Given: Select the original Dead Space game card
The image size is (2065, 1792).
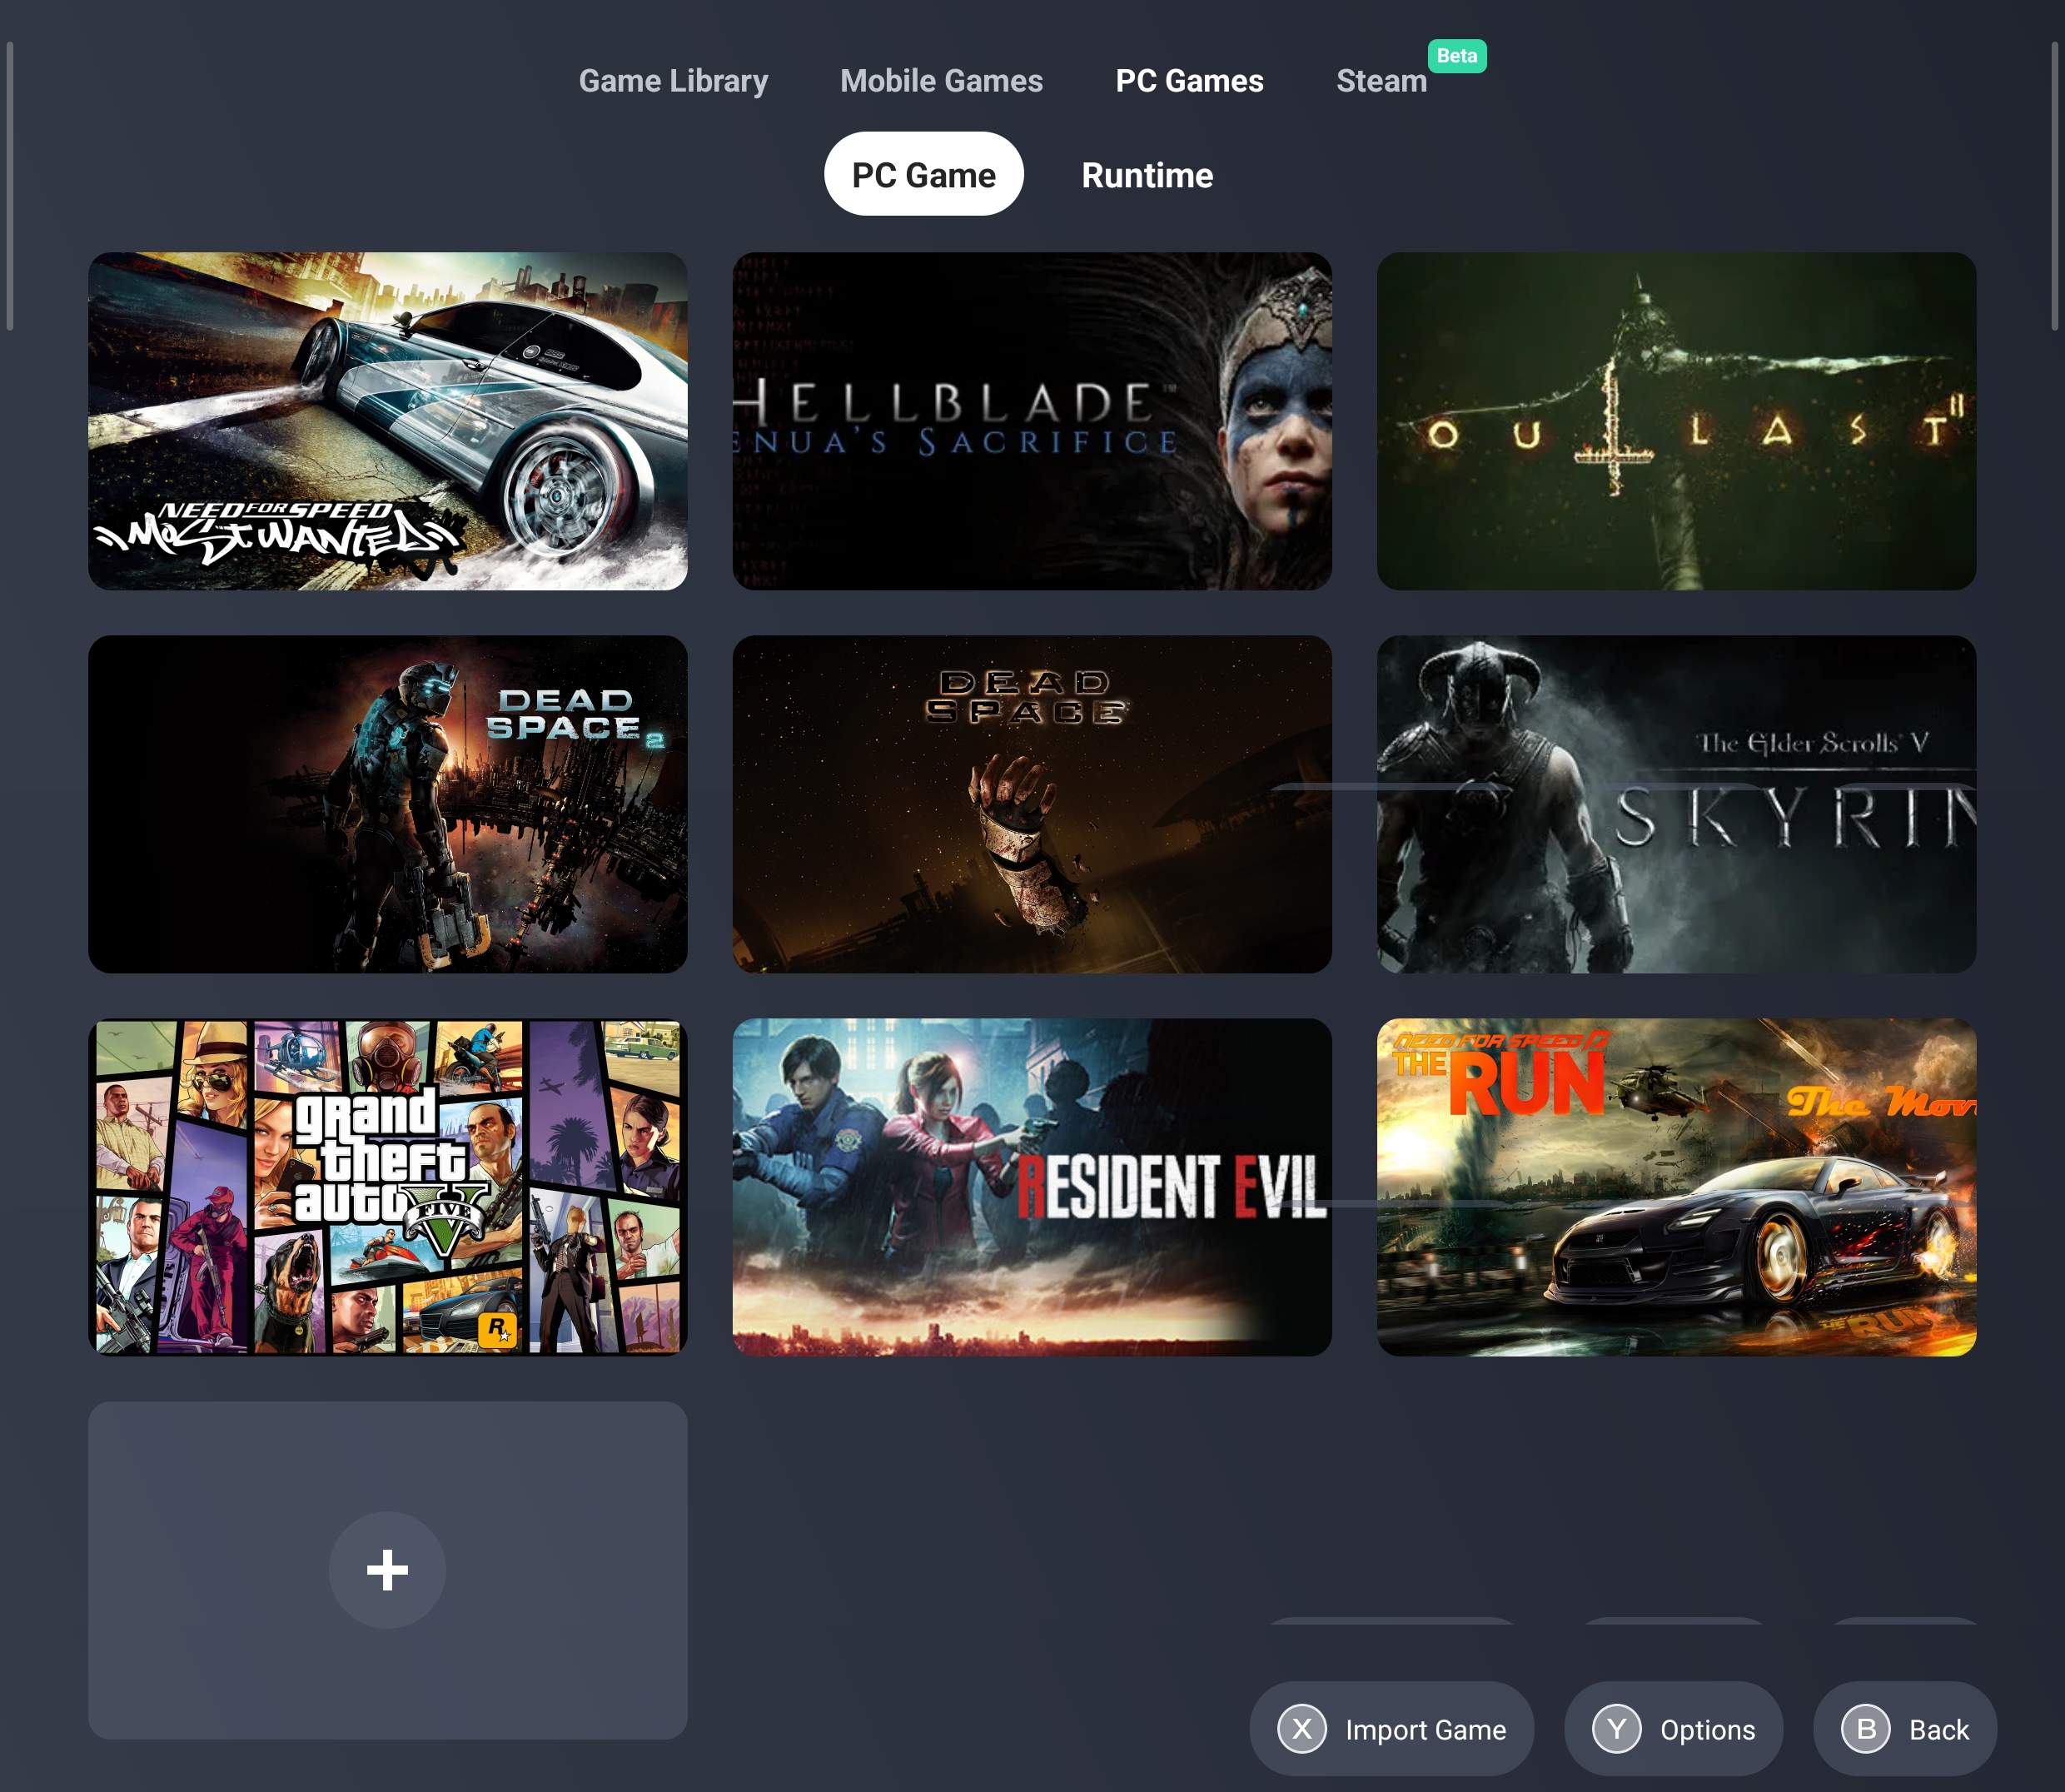Looking at the screenshot, I should 1032,804.
